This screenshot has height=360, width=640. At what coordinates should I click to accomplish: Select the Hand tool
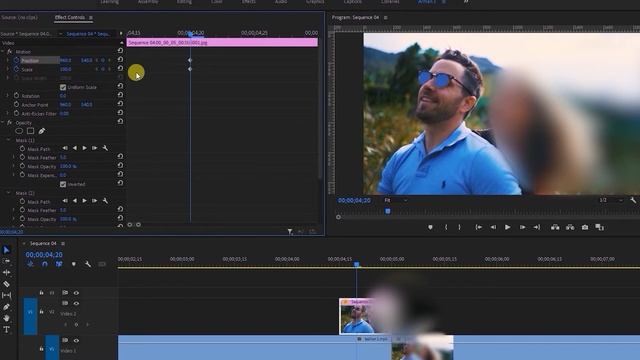[x=7, y=318]
